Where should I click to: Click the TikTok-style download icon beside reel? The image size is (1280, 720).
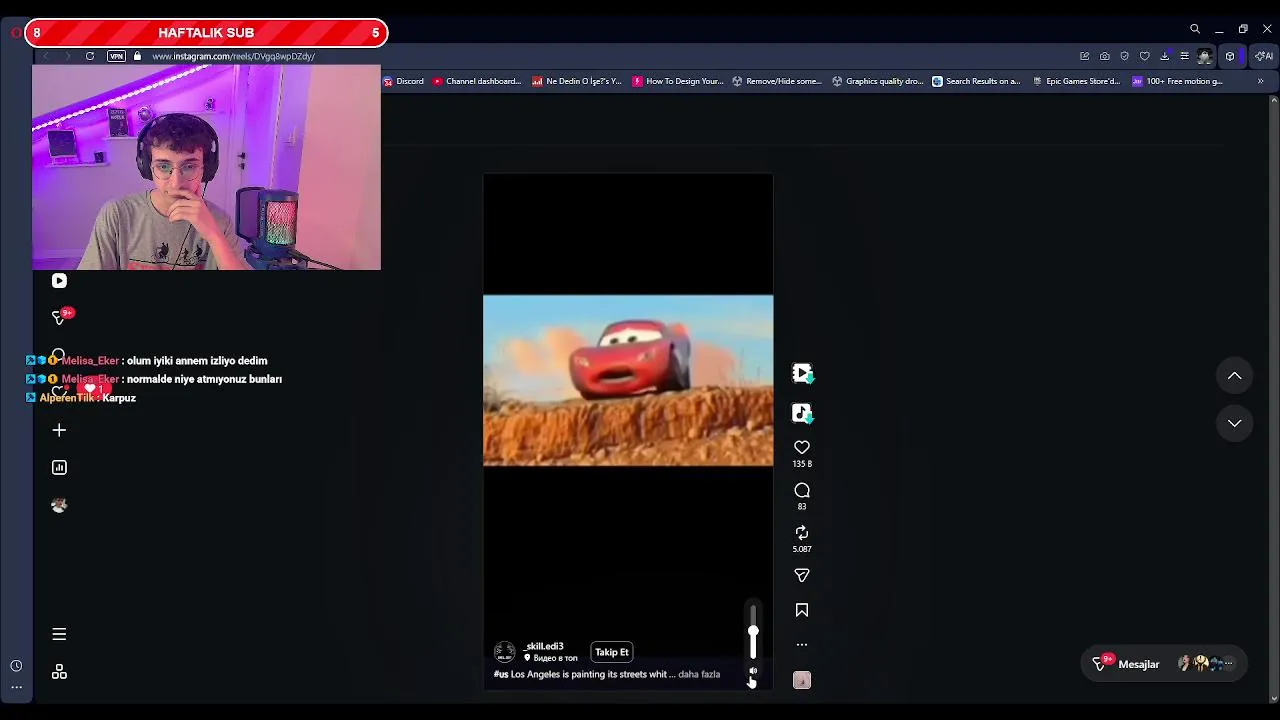802,413
